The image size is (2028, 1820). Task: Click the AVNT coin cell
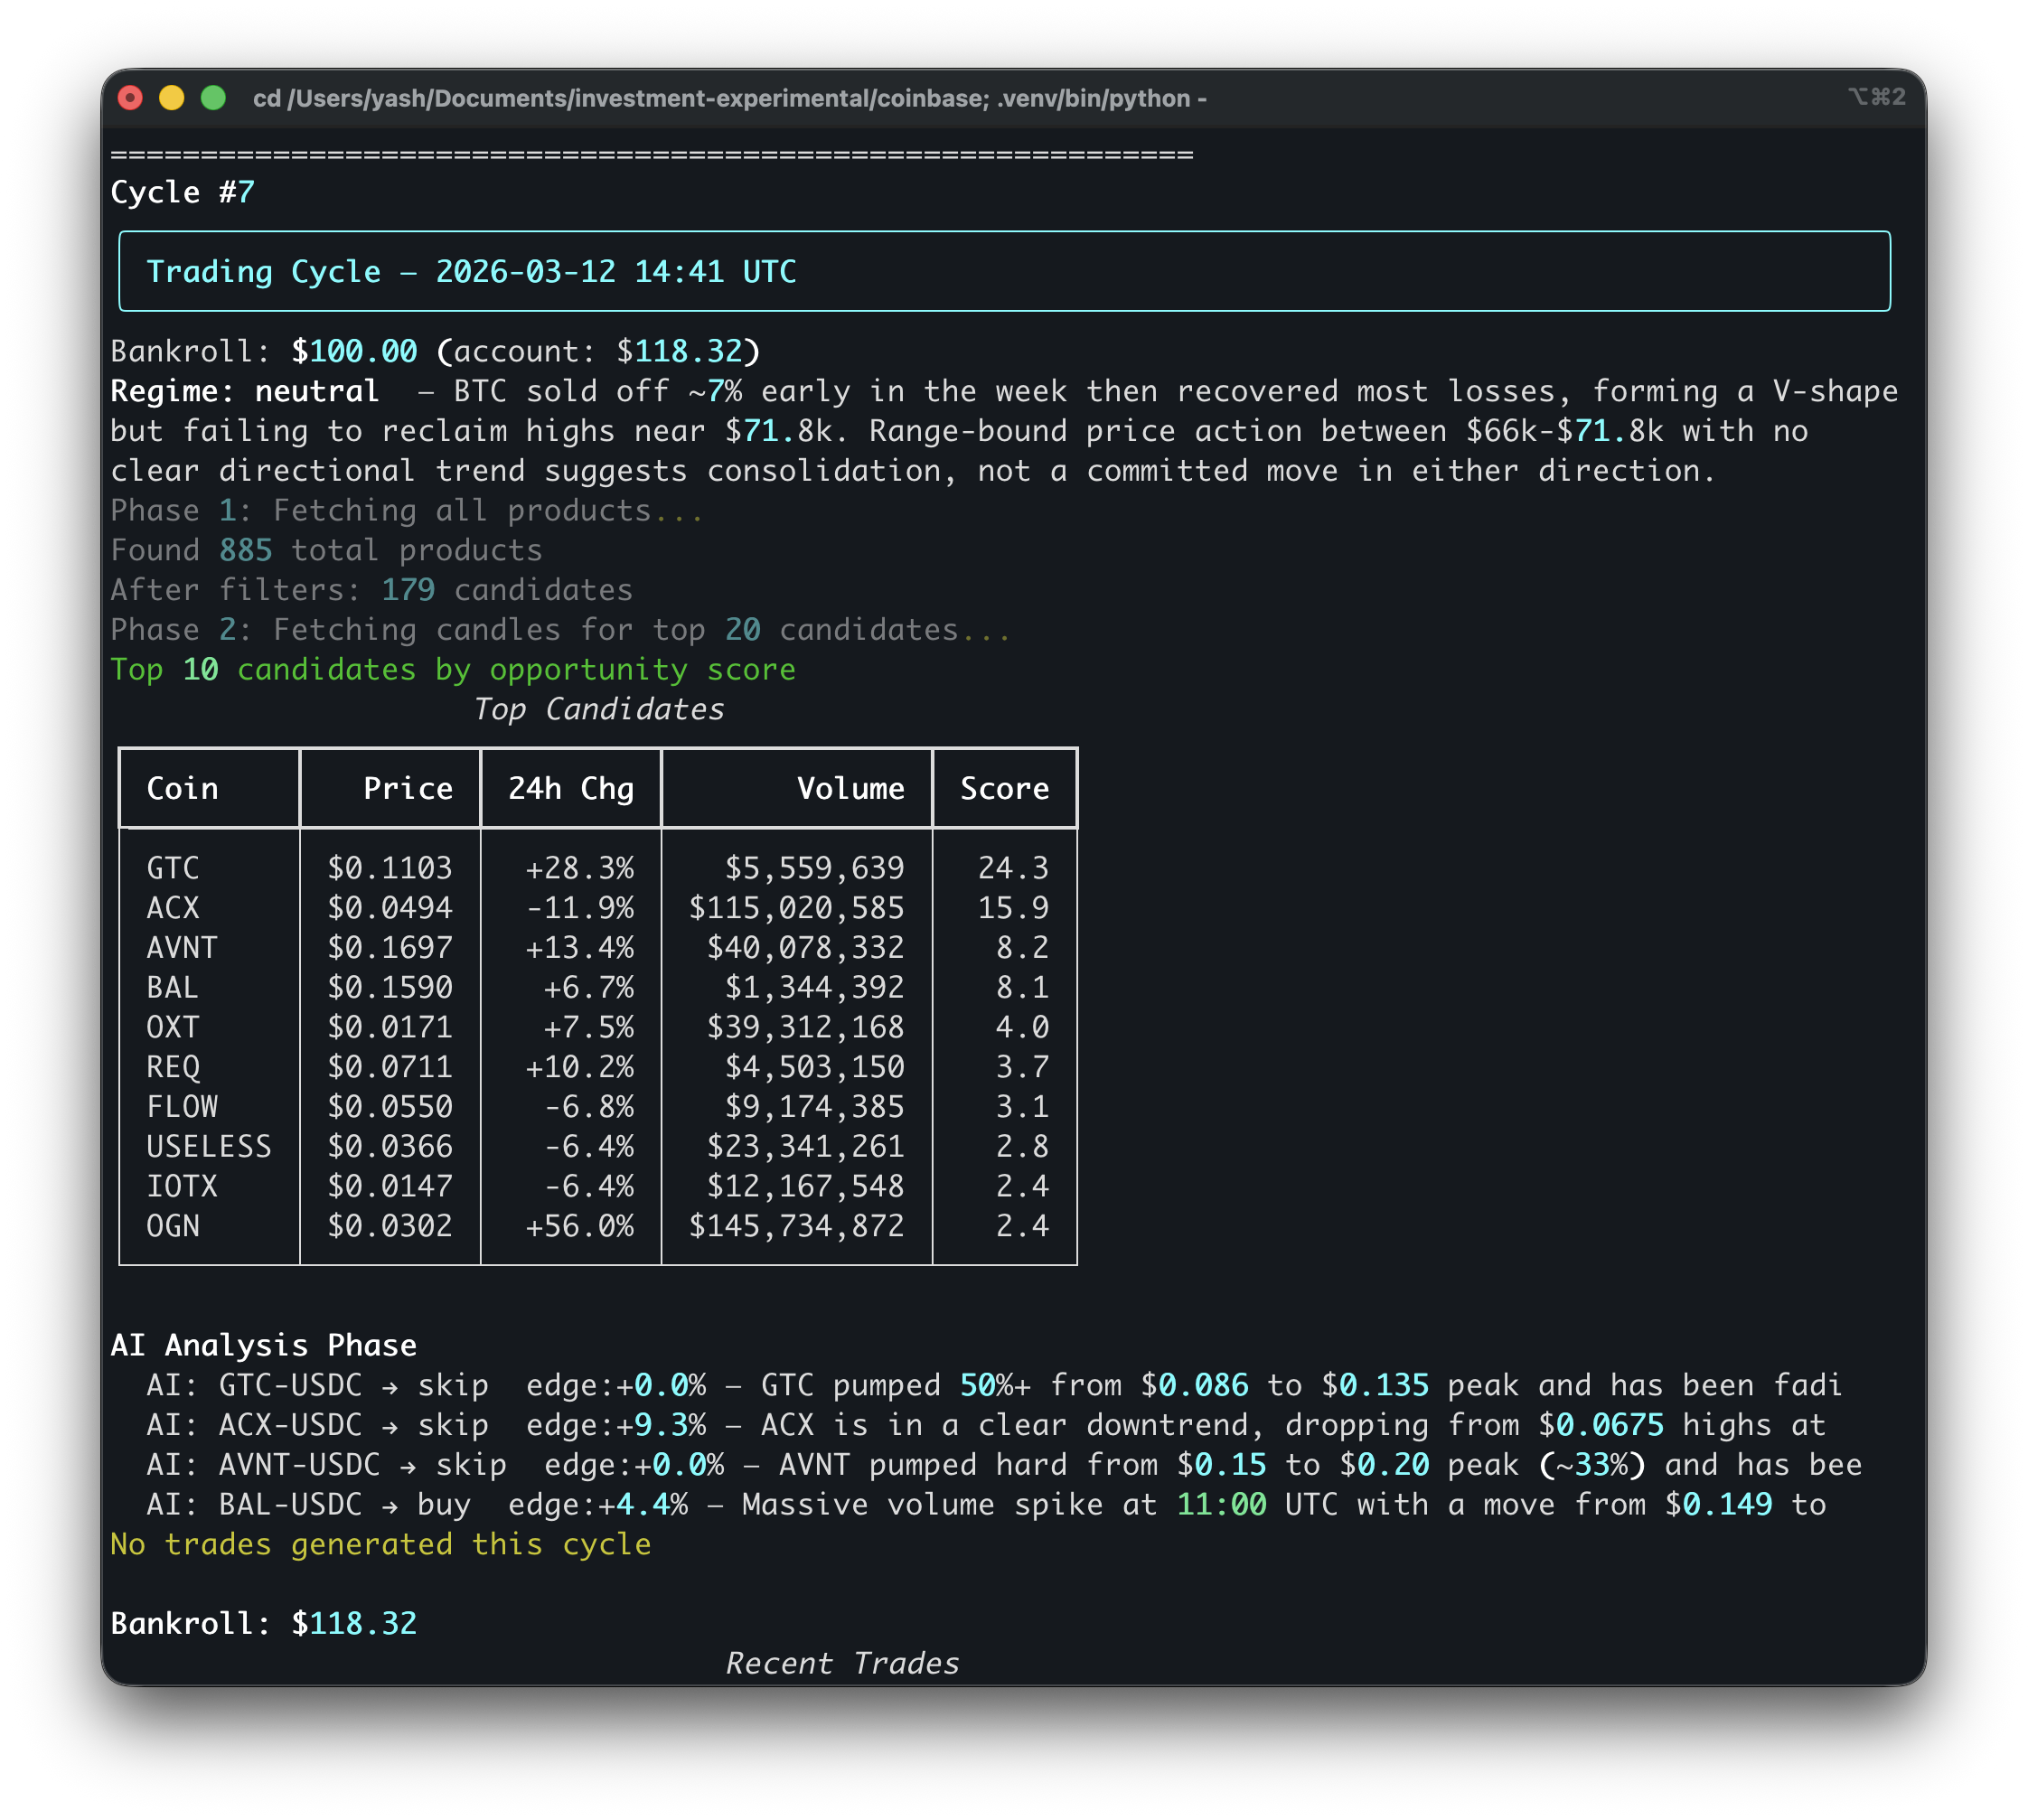pos(182,948)
